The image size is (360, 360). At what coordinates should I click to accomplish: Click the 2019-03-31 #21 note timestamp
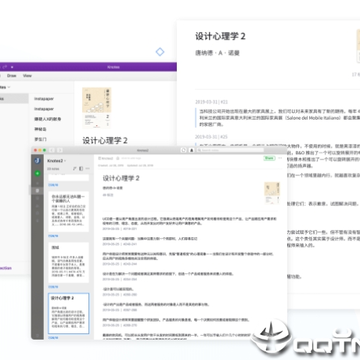point(211,102)
